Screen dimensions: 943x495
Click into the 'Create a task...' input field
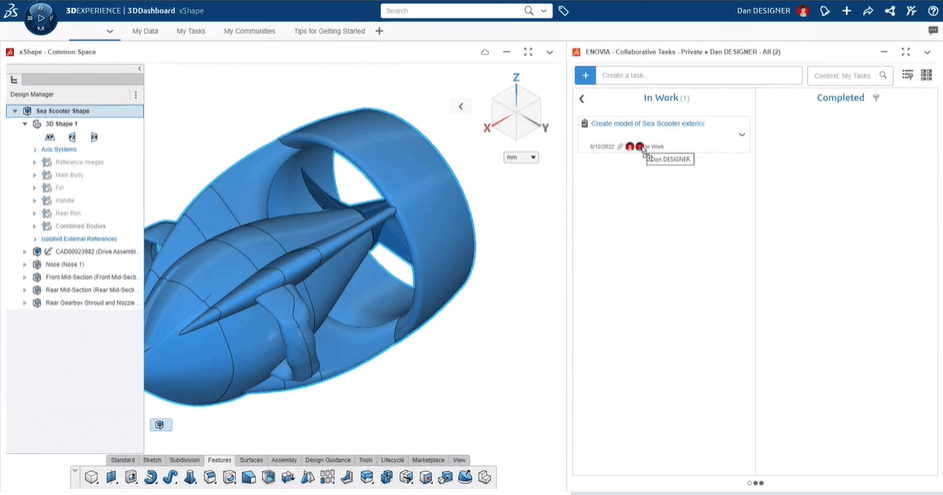click(x=698, y=75)
